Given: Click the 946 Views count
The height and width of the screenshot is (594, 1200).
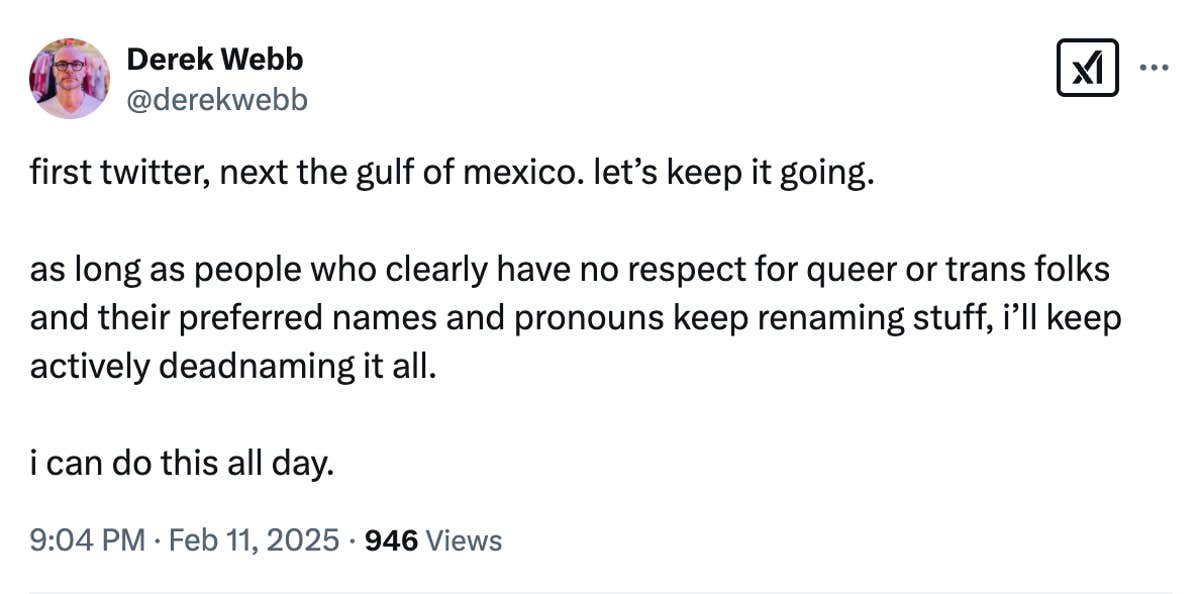Looking at the screenshot, I should pyautogui.click(x=430, y=539).
